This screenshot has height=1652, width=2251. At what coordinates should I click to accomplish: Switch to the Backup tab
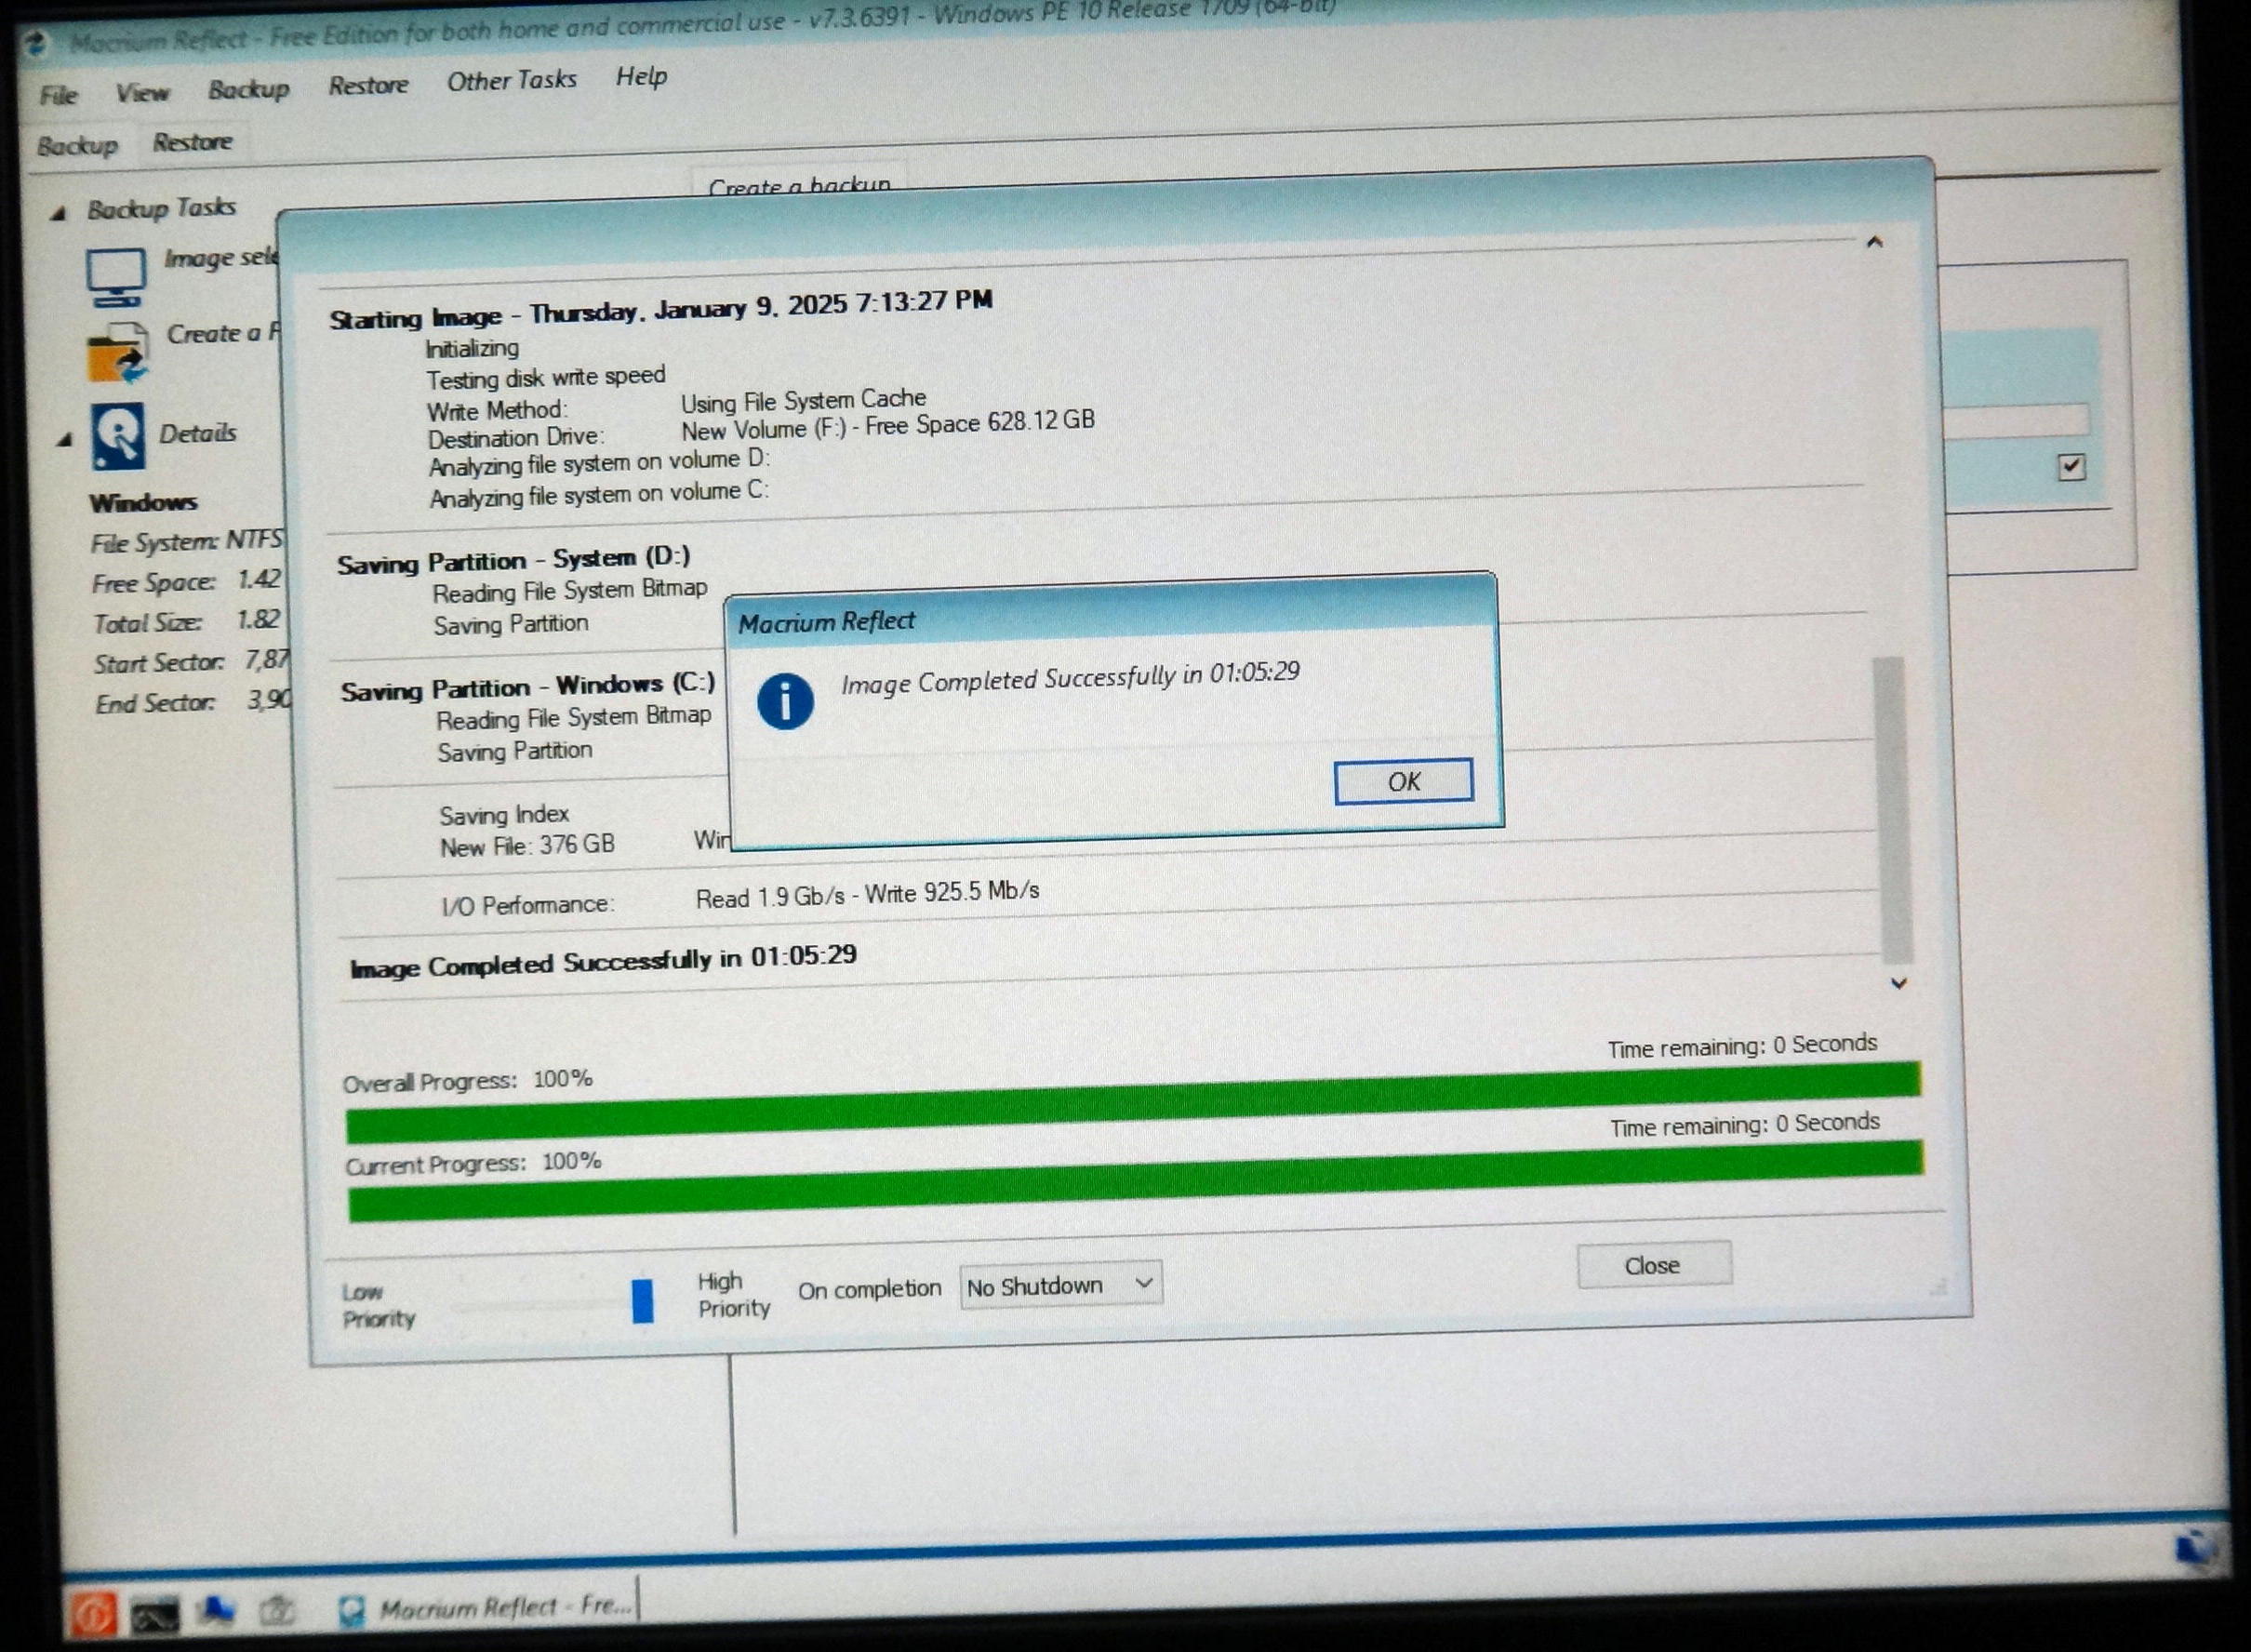[x=77, y=146]
